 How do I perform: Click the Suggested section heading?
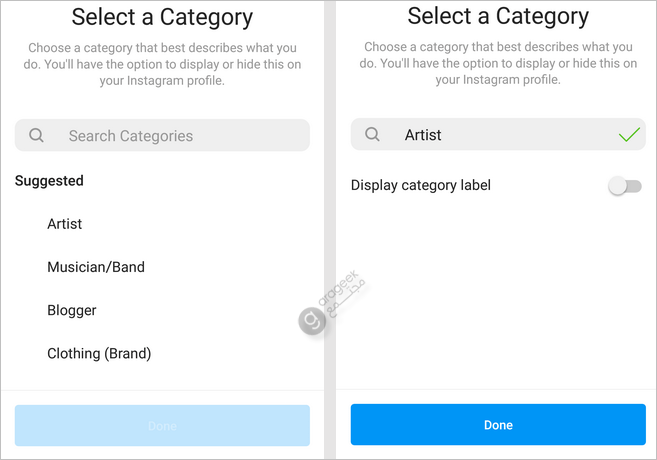click(49, 181)
